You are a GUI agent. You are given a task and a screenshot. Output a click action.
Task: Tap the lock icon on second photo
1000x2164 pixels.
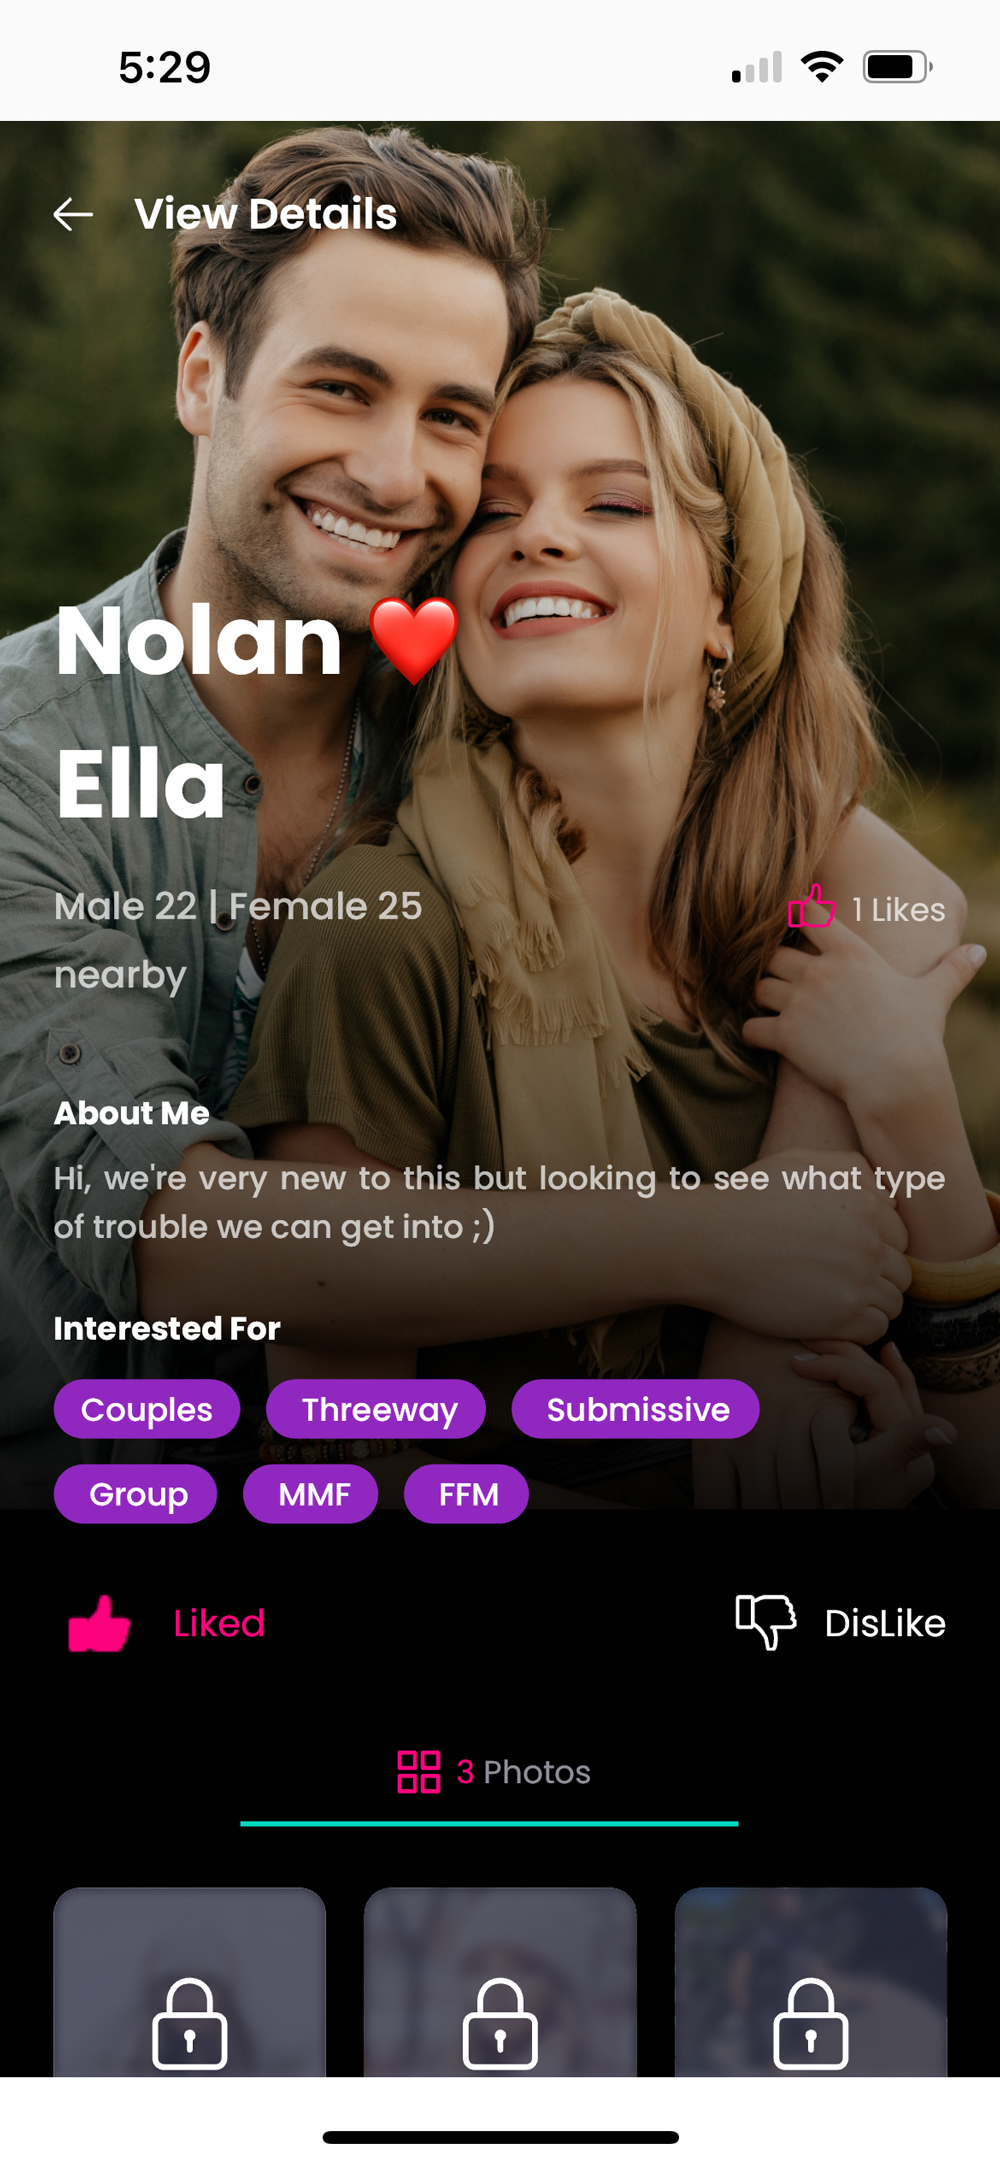pos(500,2024)
